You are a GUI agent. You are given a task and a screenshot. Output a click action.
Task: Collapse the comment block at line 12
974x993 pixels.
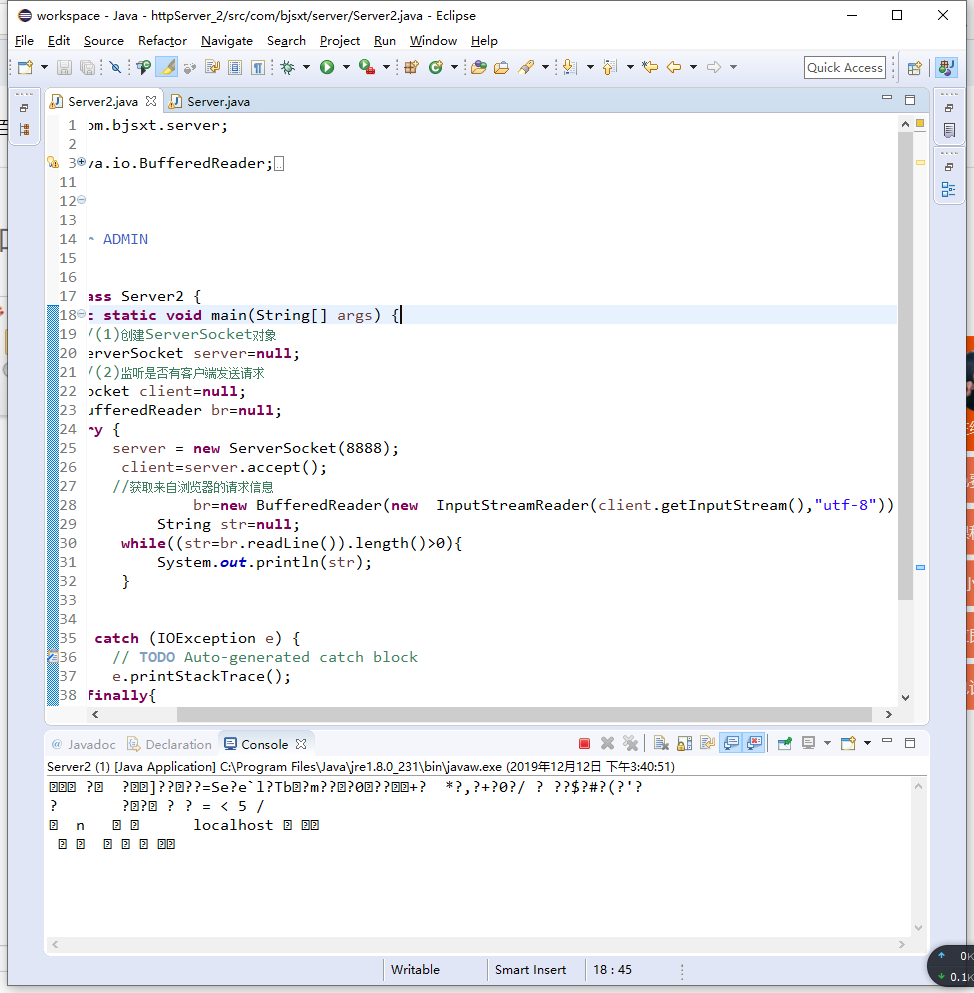pyautogui.click(x=81, y=200)
